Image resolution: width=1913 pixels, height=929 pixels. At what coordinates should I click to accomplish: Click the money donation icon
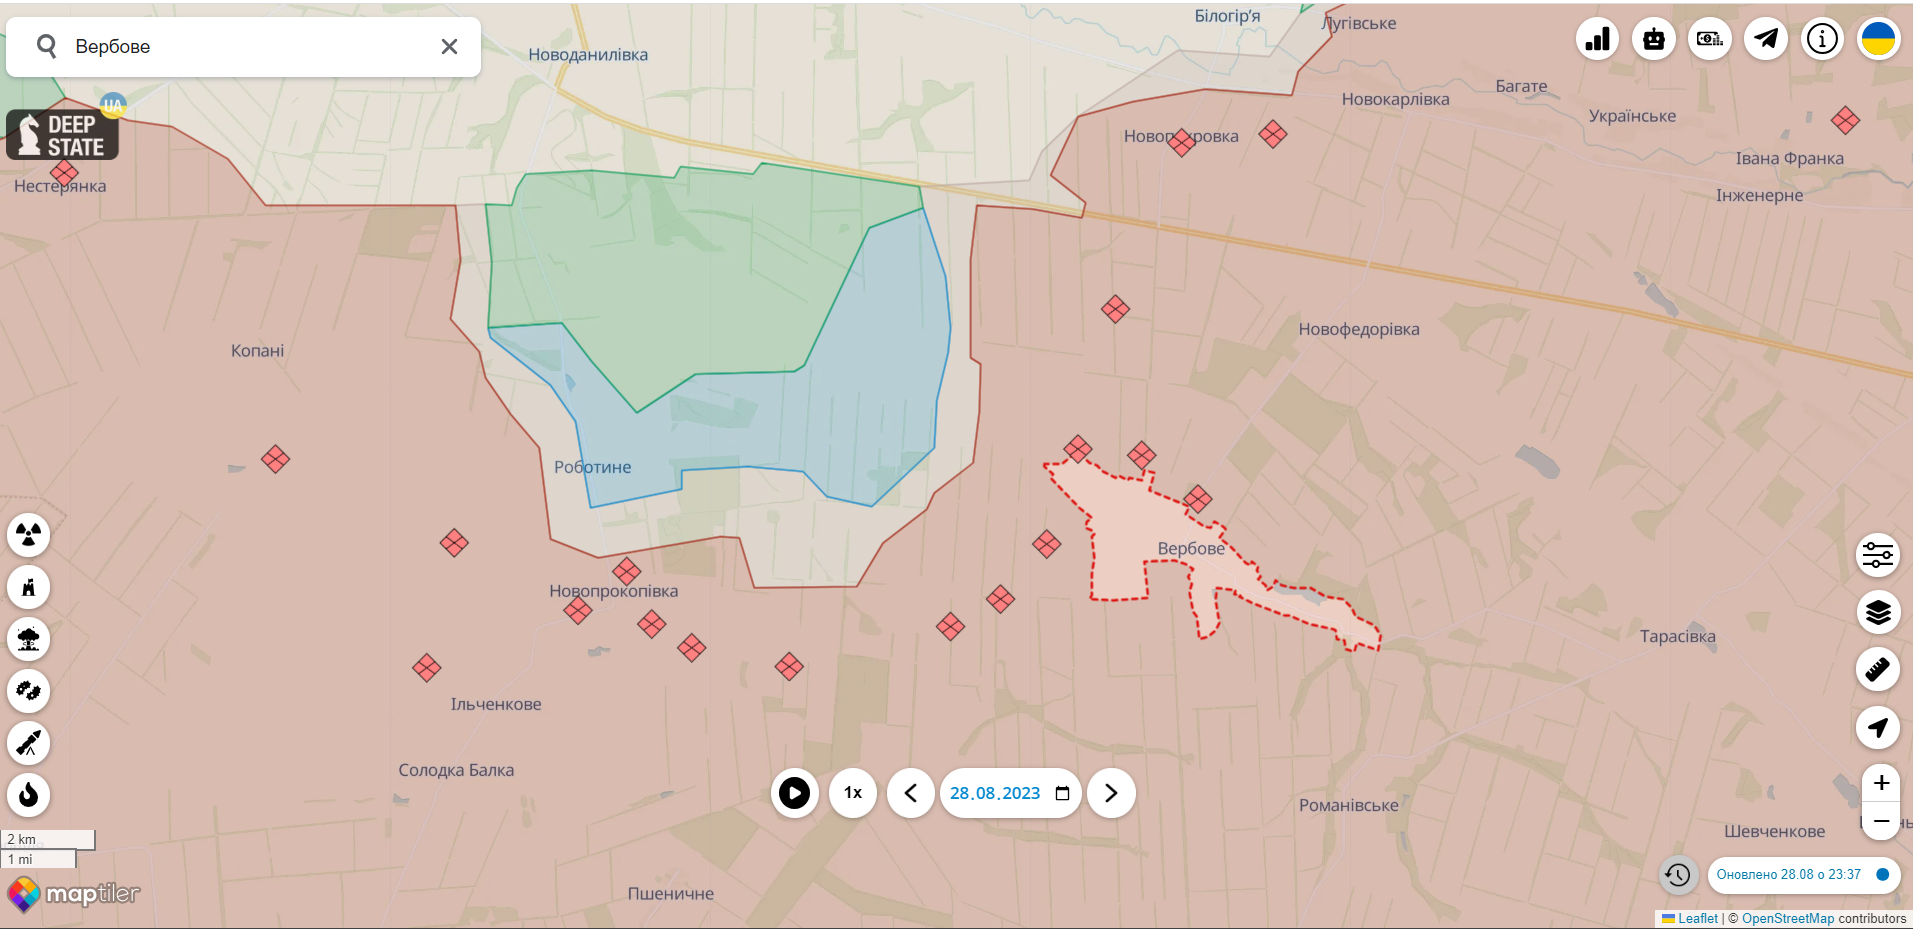point(1710,39)
